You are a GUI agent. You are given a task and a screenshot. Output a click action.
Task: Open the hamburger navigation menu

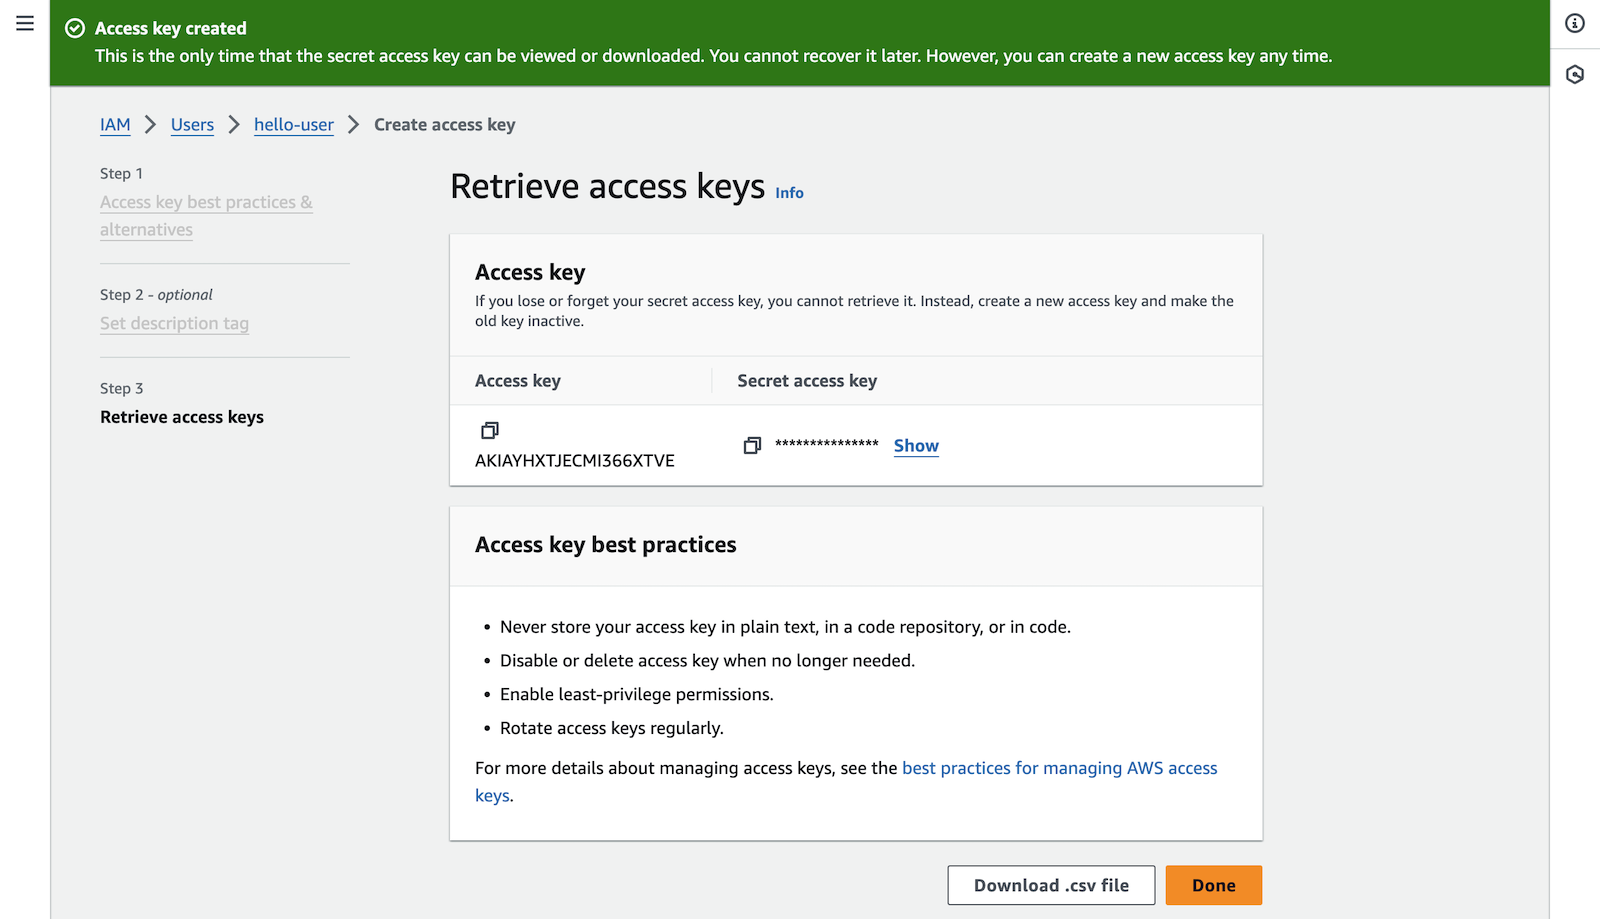[x=25, y=24]
